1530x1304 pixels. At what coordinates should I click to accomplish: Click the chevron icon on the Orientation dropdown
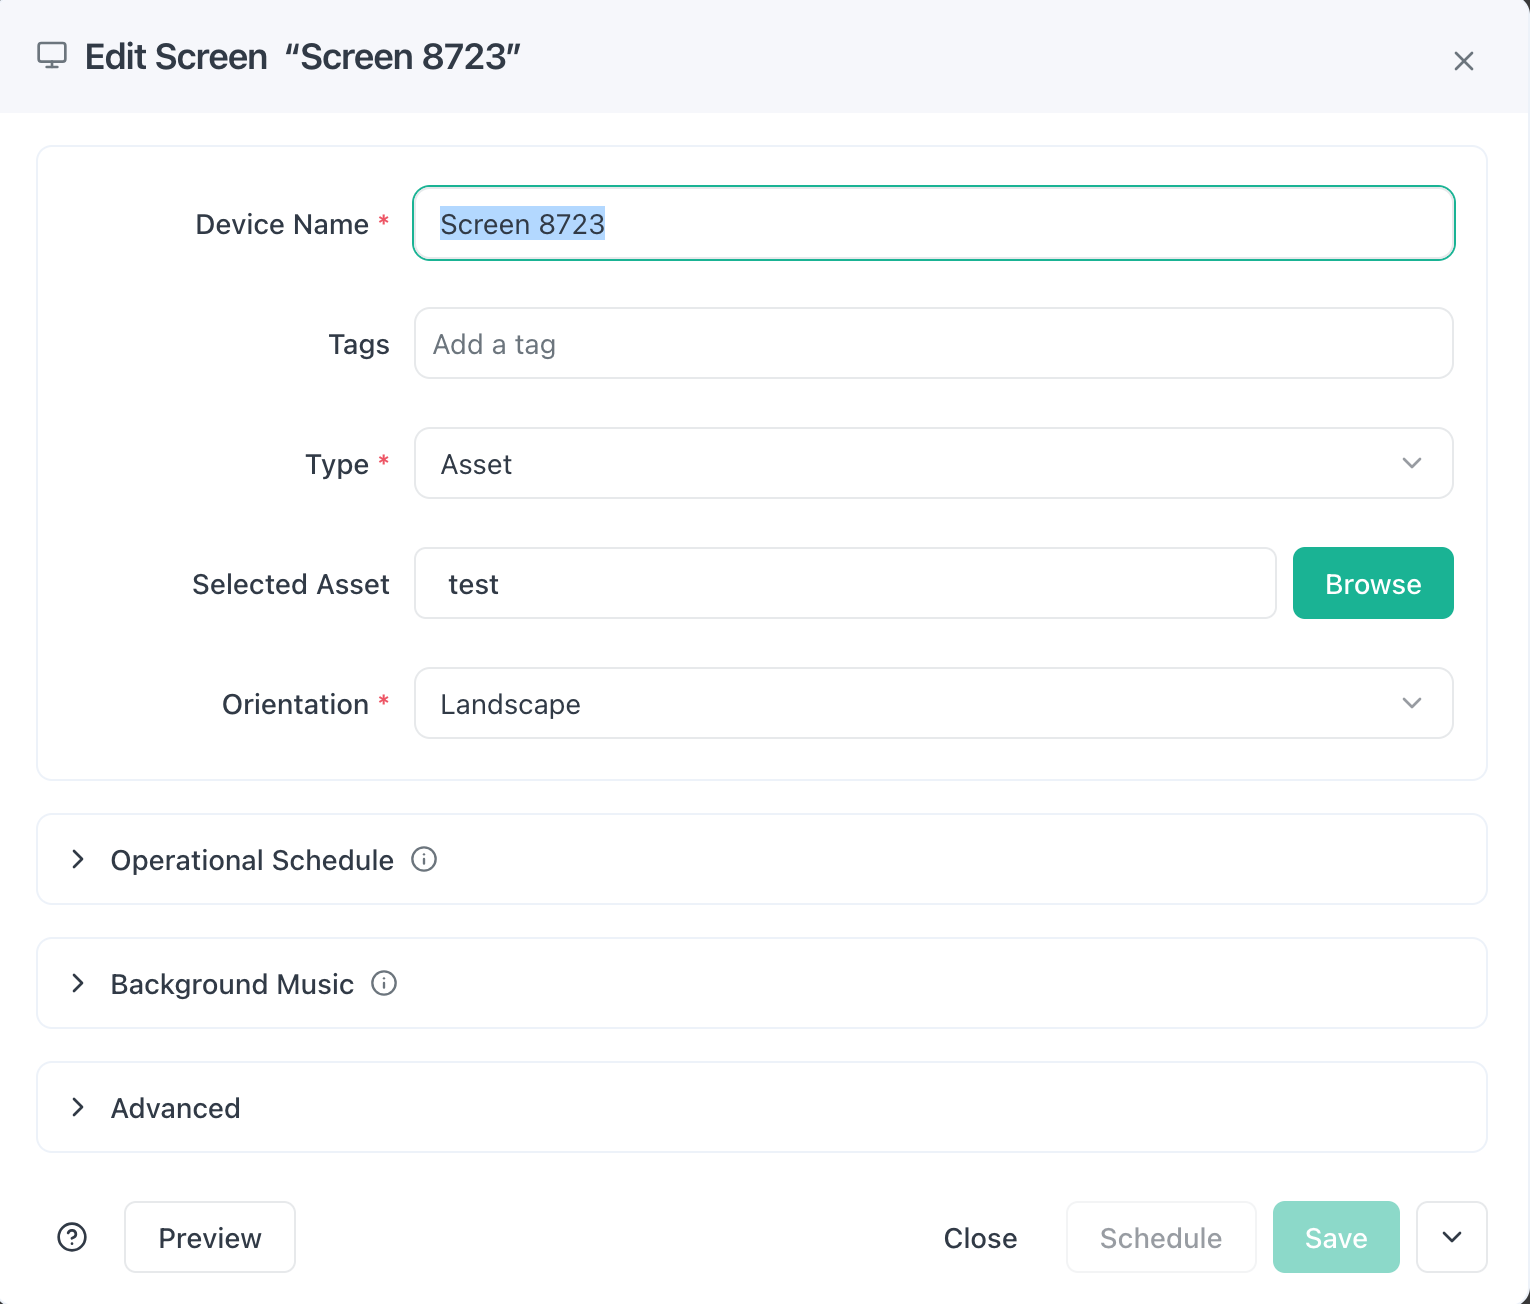[x=1412, y=703]
